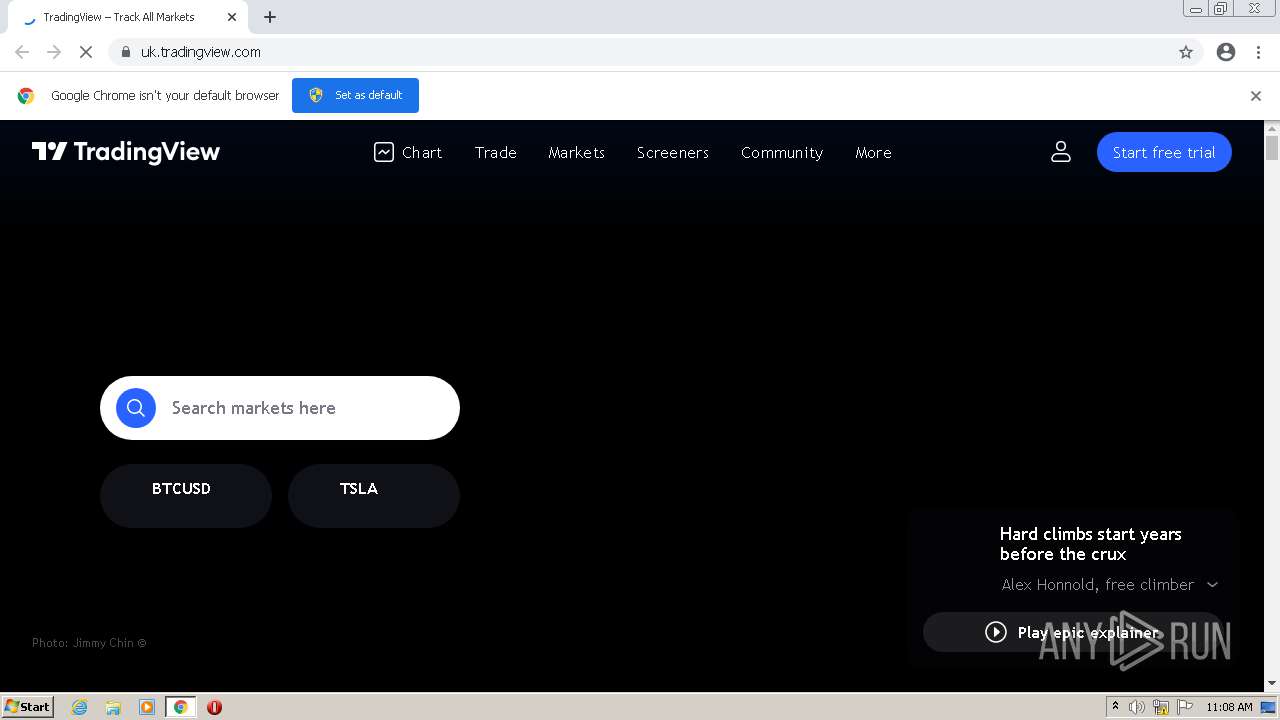1280x720 pixels.
Task: Select the TSLA quick symbol
Action: pos(374,495)
